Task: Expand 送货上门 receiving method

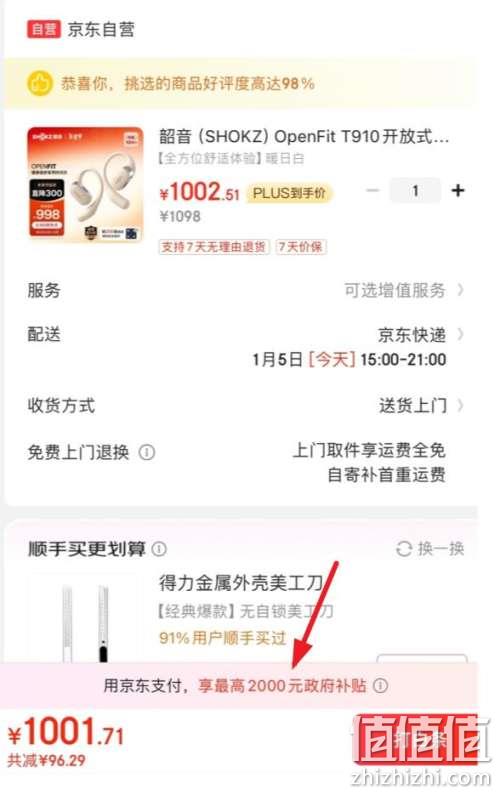Action: coord(421,406)
